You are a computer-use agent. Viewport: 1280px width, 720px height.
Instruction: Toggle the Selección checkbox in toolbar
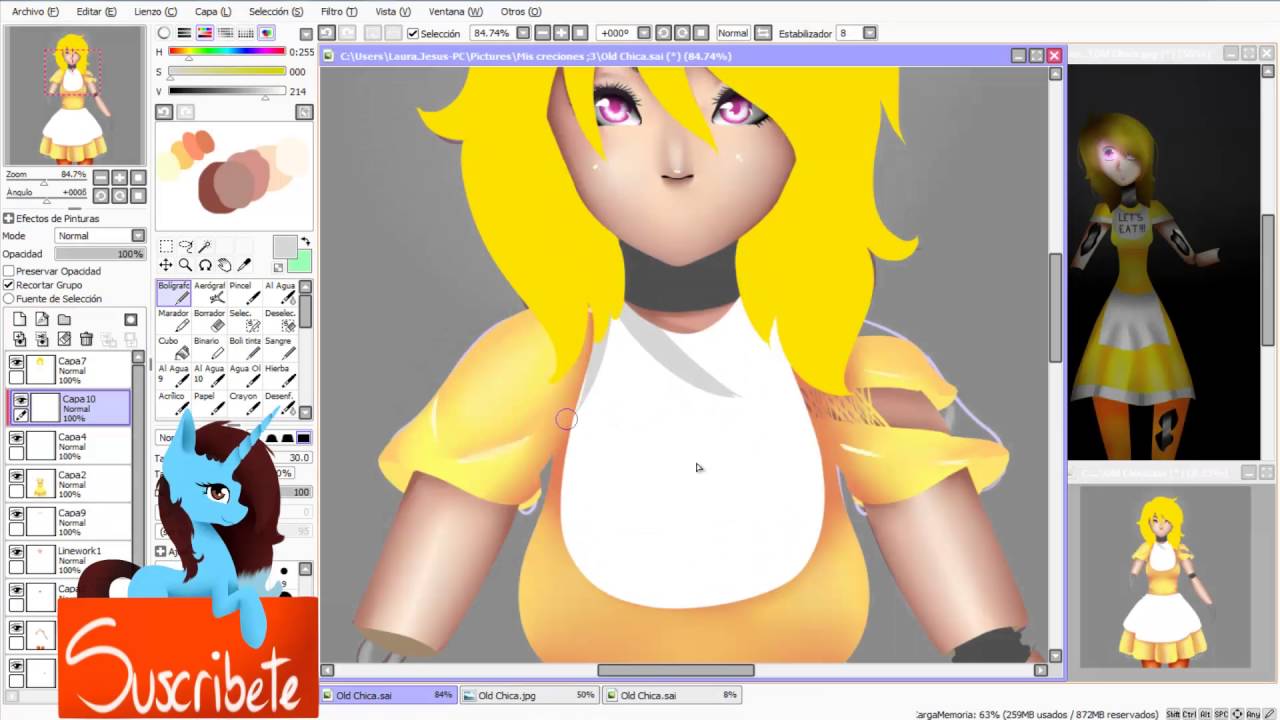[x=413, y=33]
